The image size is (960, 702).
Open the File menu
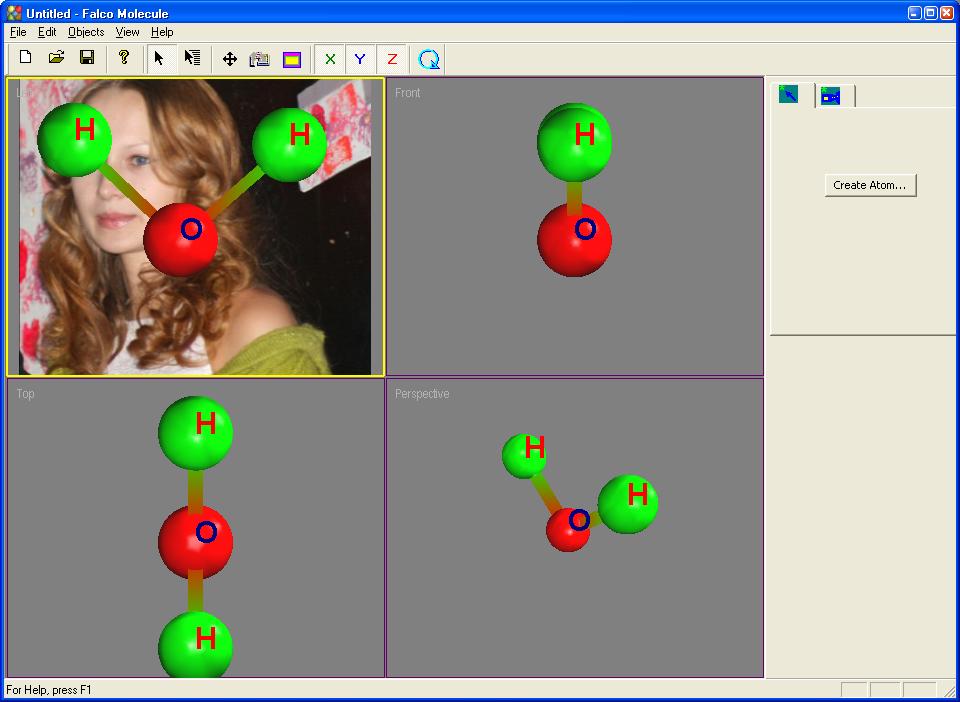pyautogui.click(x=18, y=32)
